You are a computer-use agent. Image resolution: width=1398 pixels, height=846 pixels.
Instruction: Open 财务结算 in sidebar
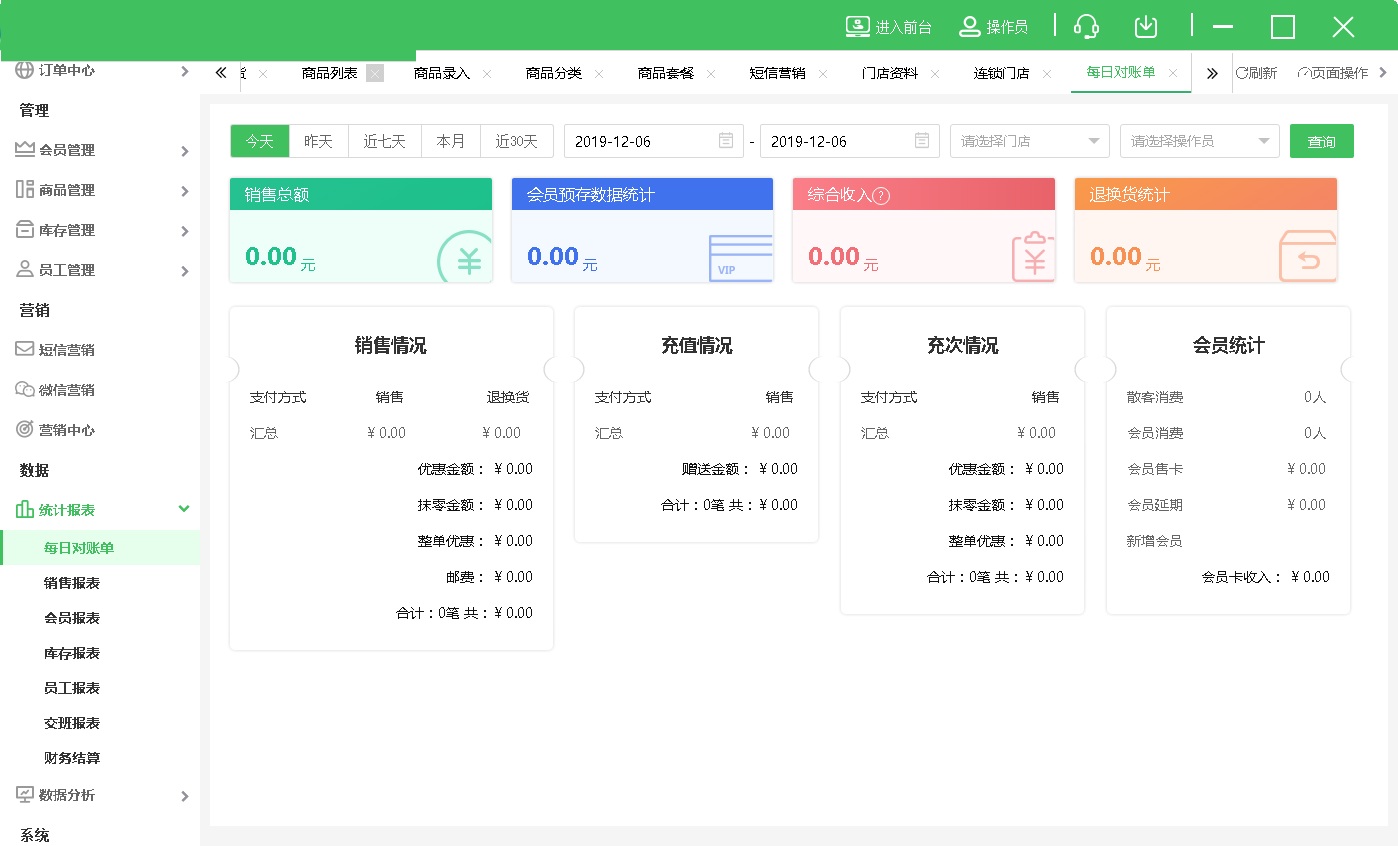point(72,758)
